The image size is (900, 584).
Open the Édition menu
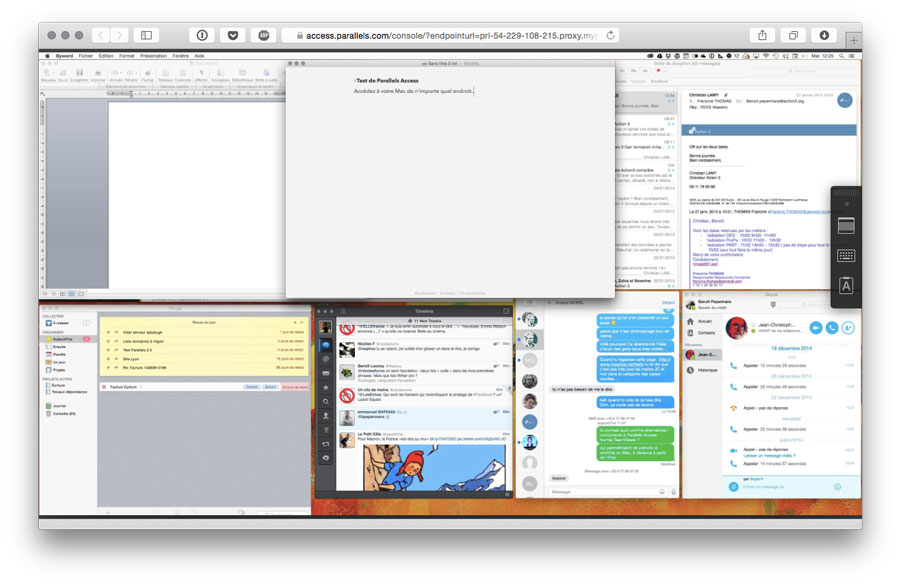[x=106, y=56]
